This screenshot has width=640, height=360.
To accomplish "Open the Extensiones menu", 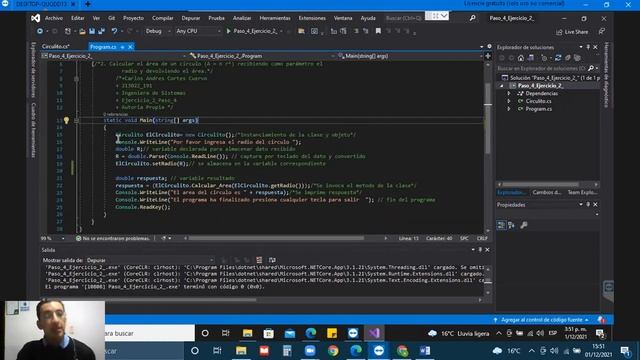I will pos(312,18).
